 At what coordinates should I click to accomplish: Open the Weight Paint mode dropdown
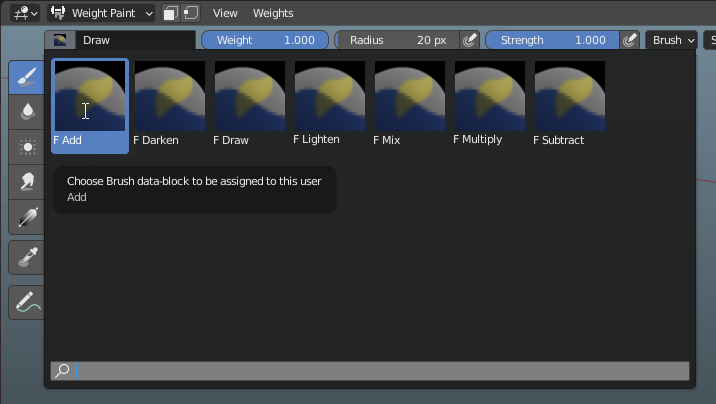click(101, 13)
